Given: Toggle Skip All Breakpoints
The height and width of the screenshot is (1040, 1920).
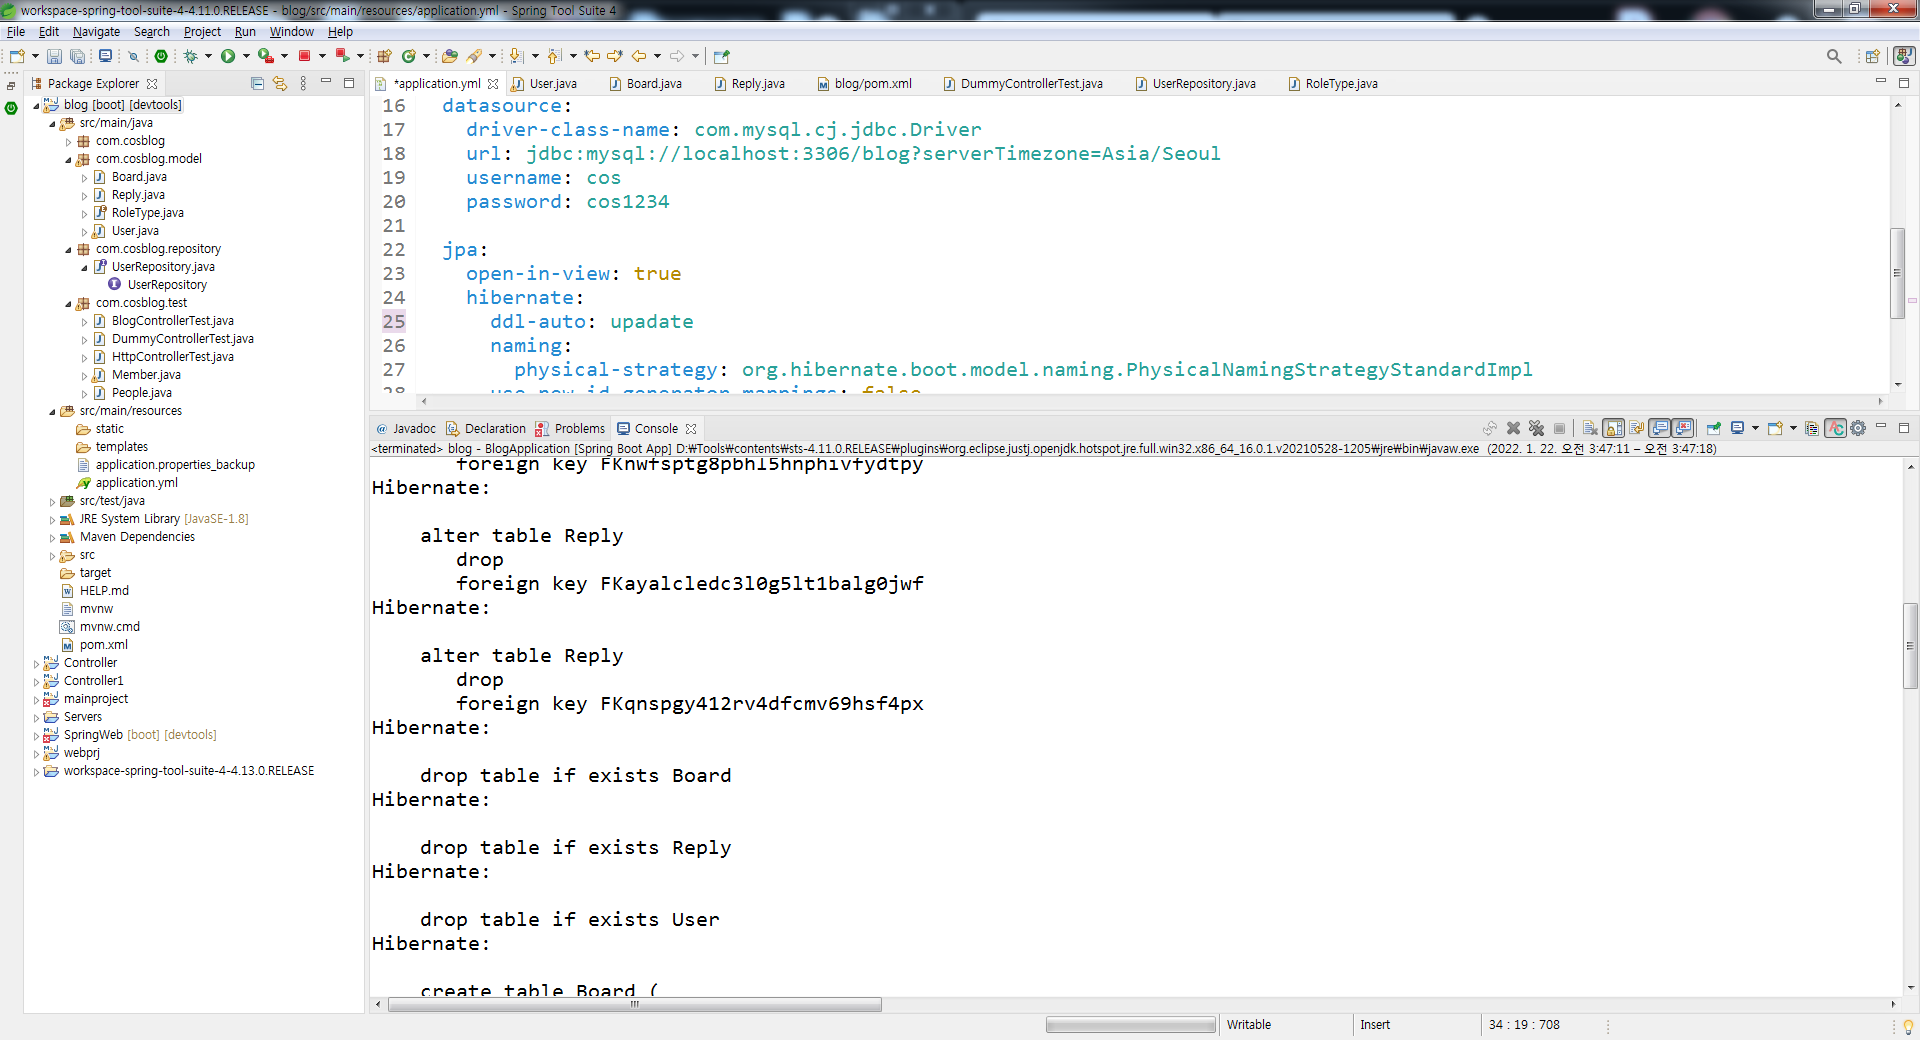Looking at the screenshot, I should (x=133, y=56).
